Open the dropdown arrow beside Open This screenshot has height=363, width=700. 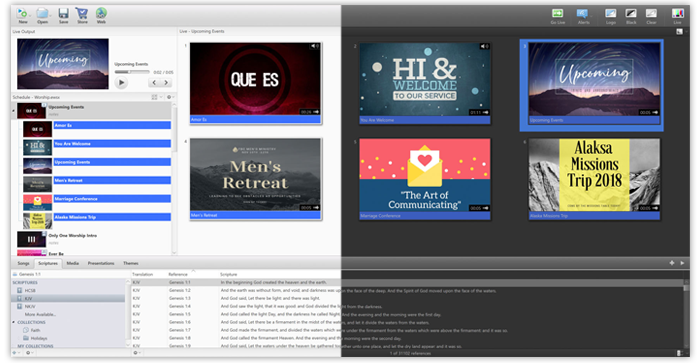pyautogui.click(x=50, y=15)
